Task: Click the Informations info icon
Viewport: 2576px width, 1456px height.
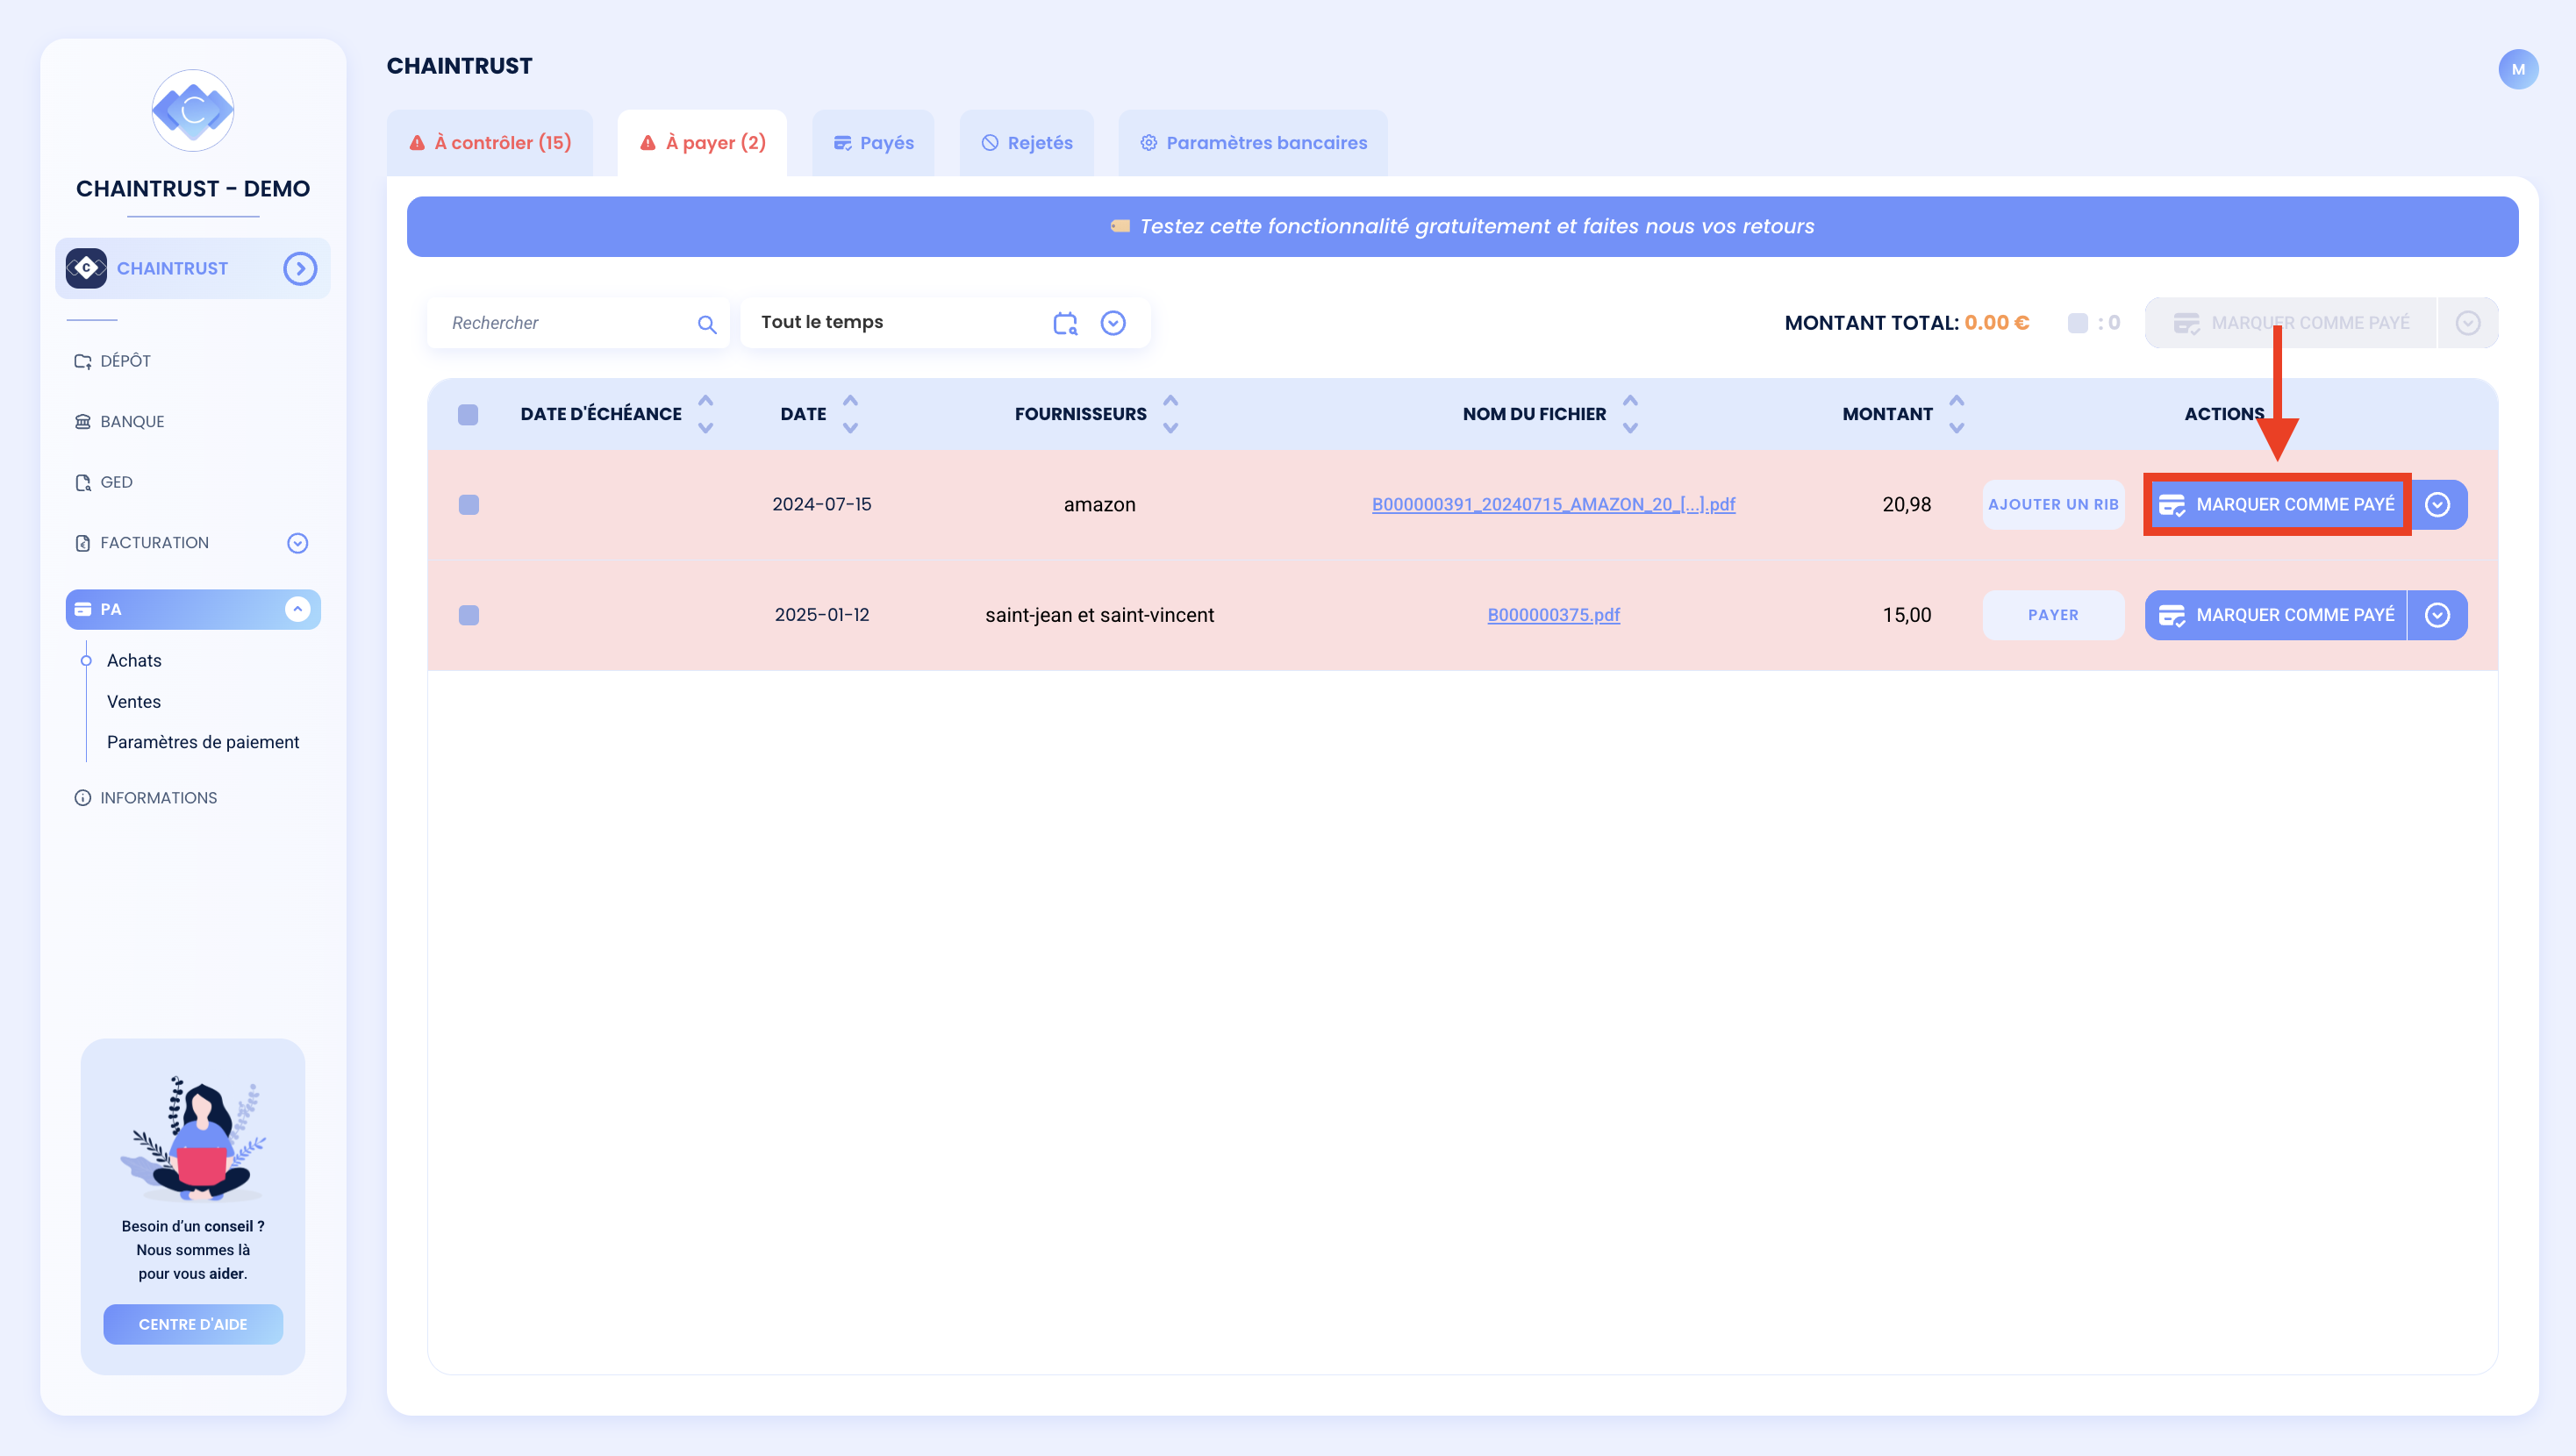Action: pos(83,798)
